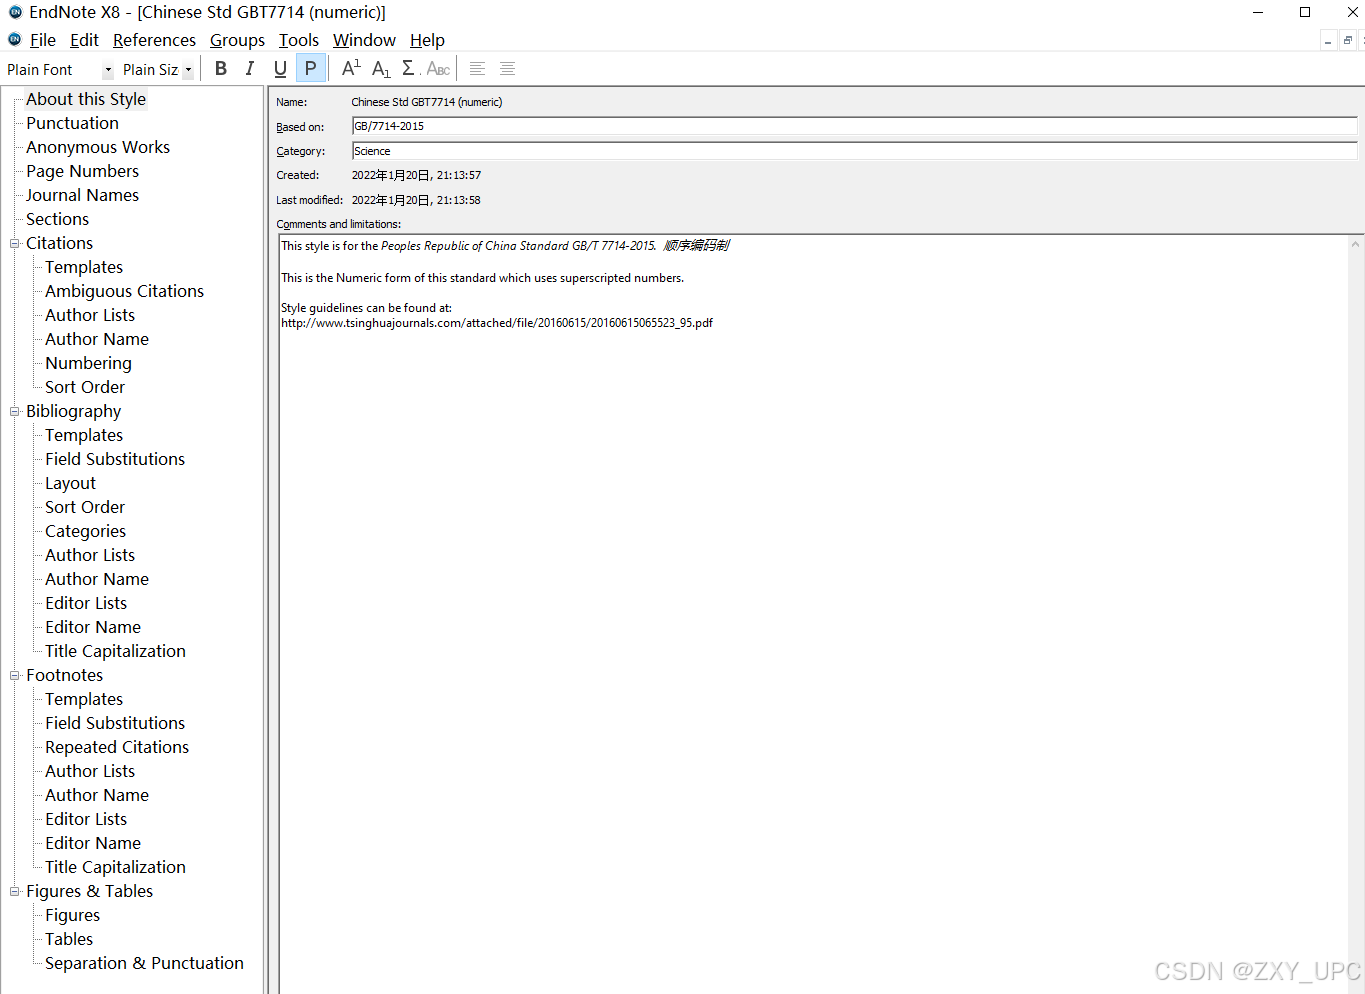Select Author Lists under Citations
Viewport: 1365px width, 994px height.
tap(90, 315)
